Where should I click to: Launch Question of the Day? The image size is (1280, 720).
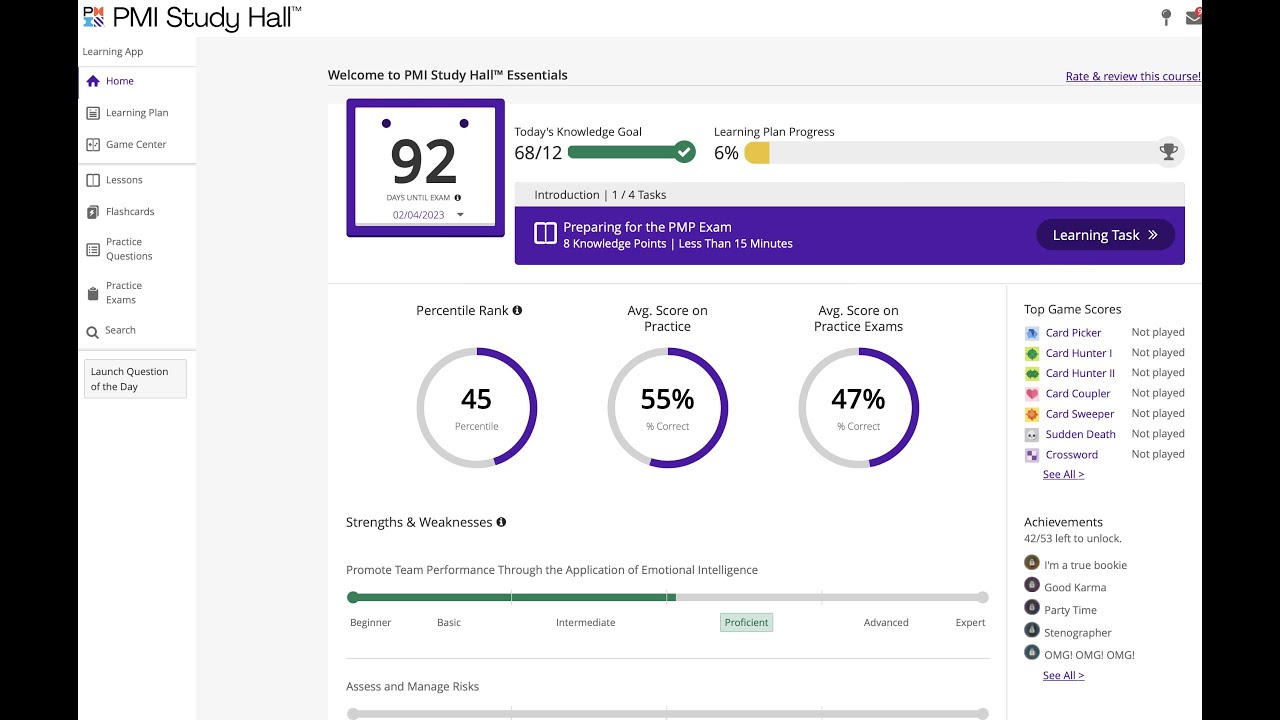point(135,379)
